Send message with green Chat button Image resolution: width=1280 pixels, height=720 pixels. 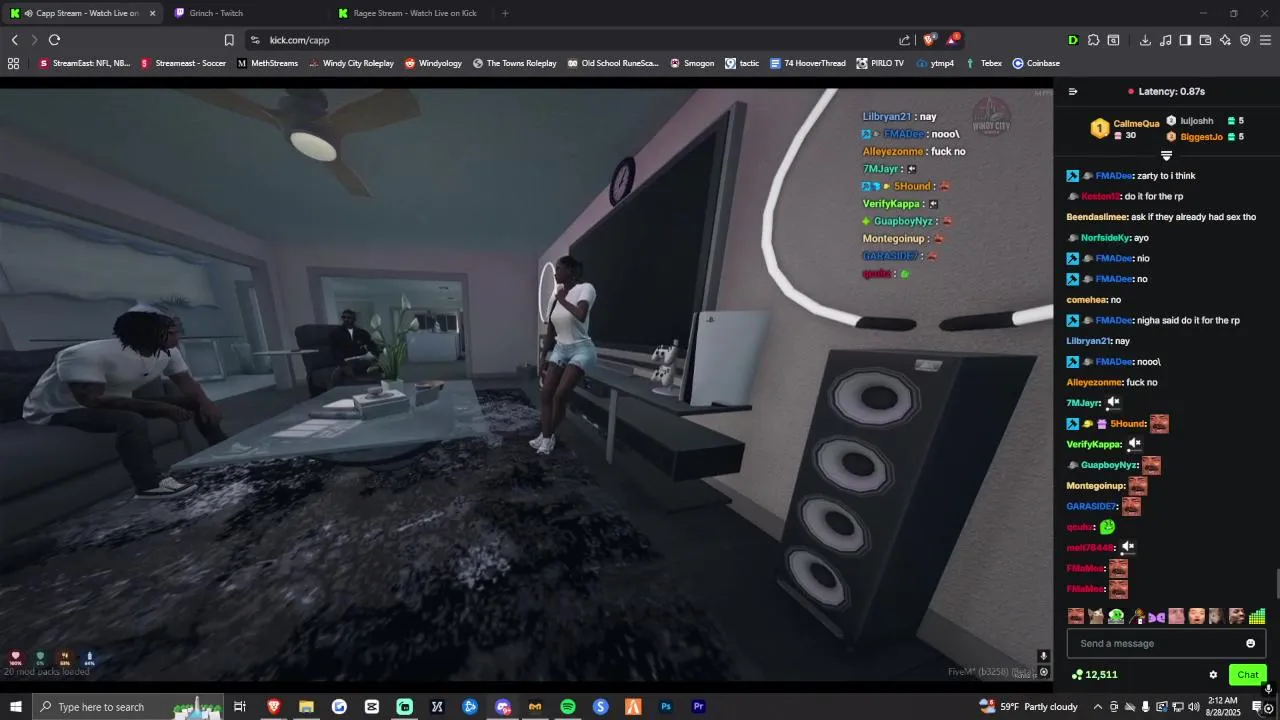point(1247,675)
